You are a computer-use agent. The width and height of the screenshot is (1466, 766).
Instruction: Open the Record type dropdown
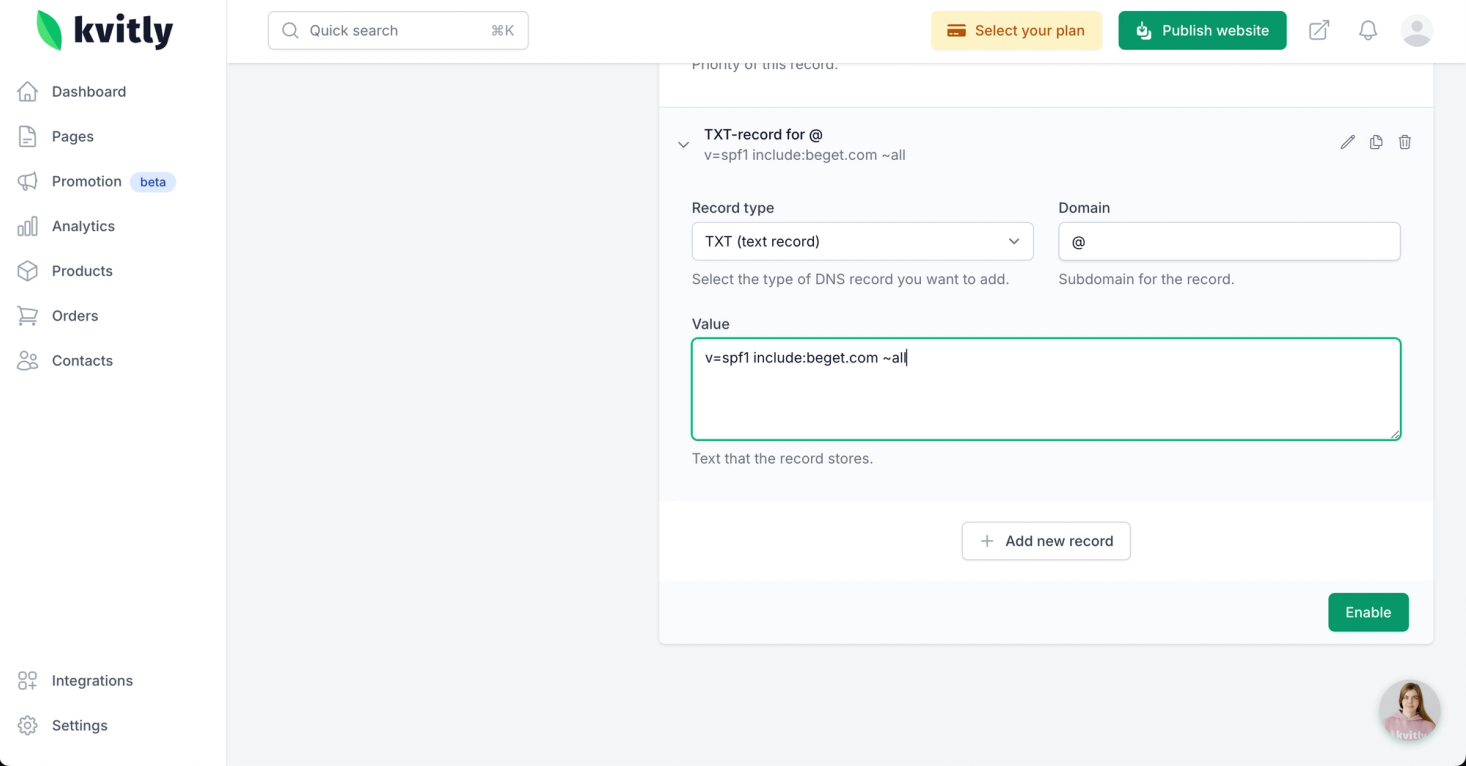(x=862, y=241)
